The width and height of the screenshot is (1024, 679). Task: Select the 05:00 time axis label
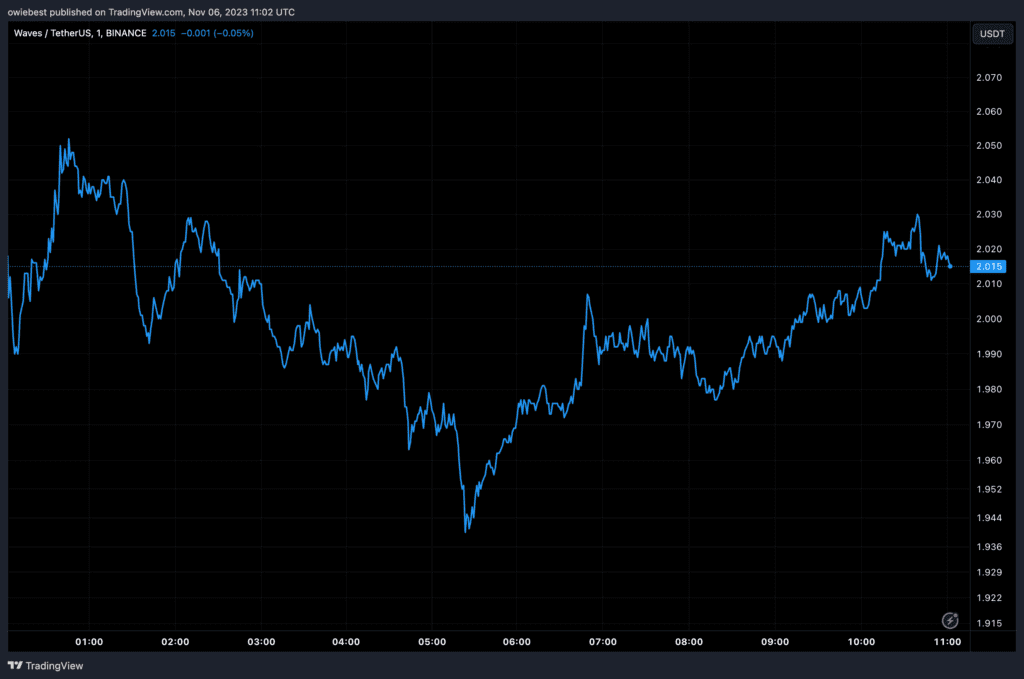pos(432,641)
